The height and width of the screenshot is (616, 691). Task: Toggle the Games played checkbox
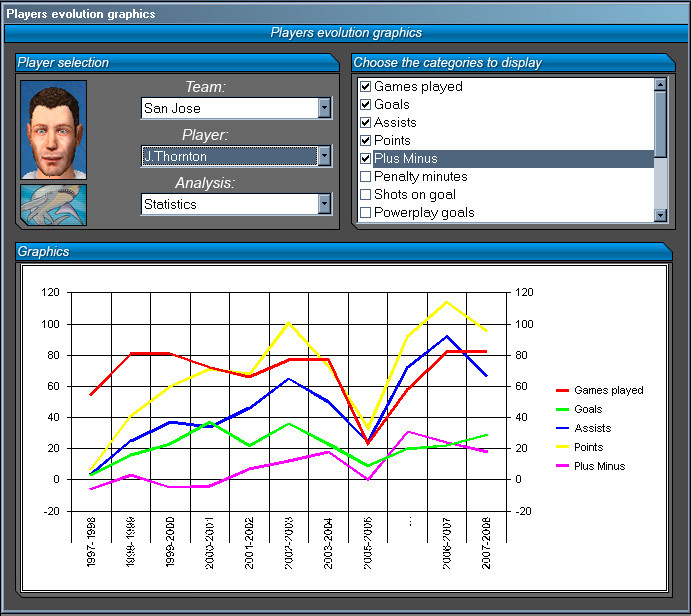365,86
